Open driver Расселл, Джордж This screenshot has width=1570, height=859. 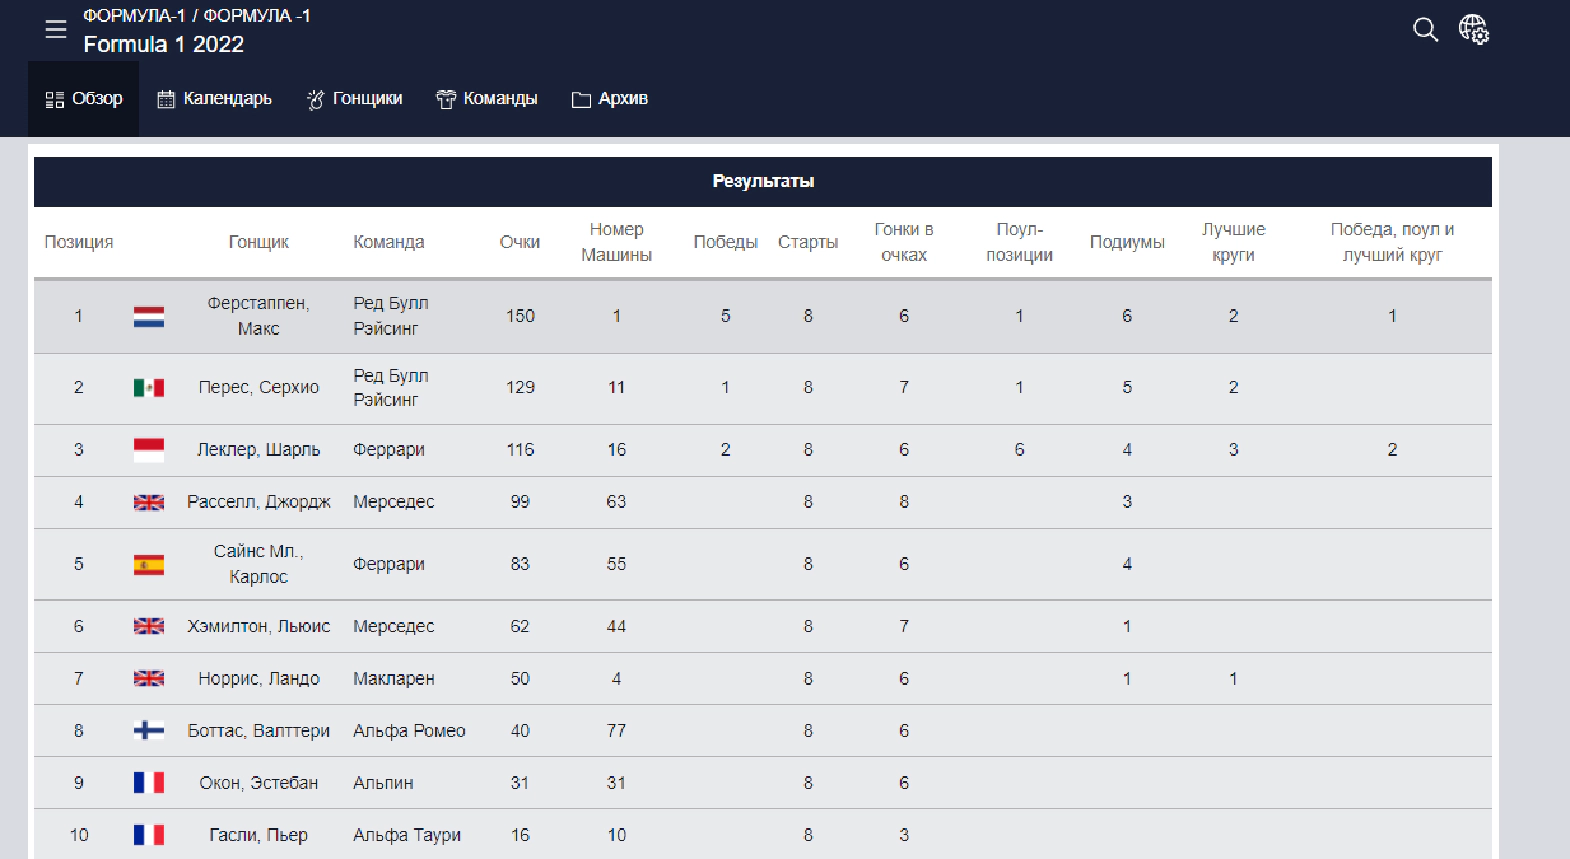[x=258, y=502]
